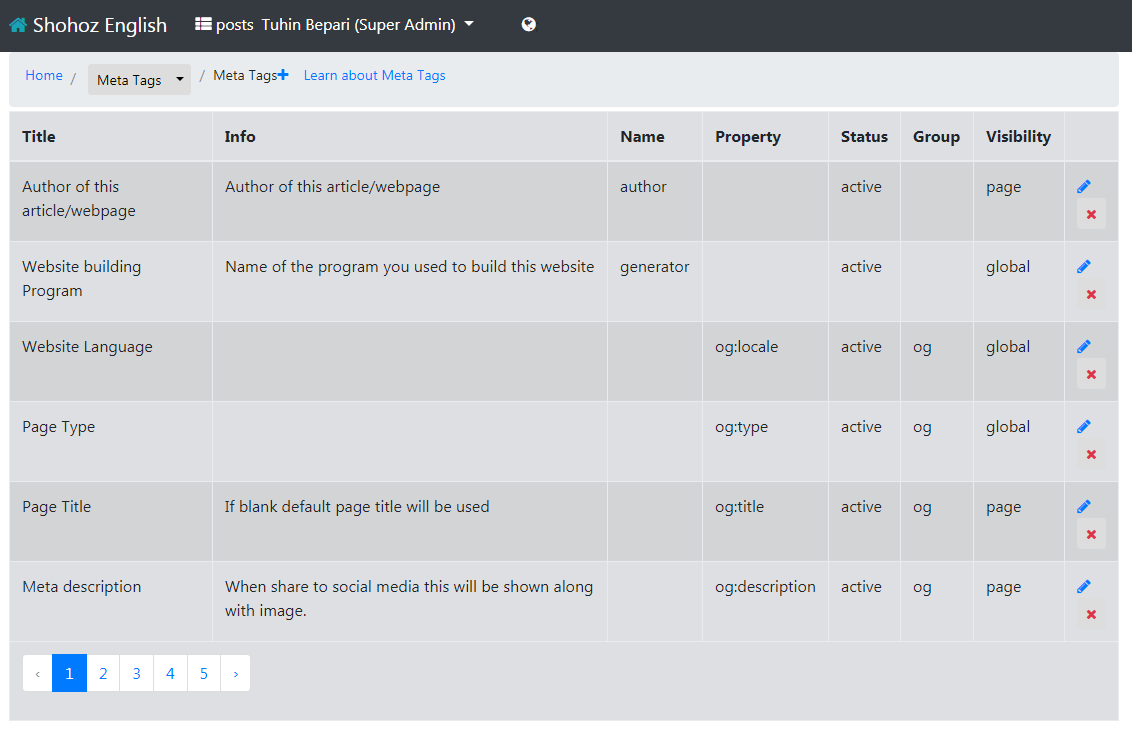Expand the Meta Tags breadcrumb dropdown
The image size is (1132, 749).
click(x=139, y=80)
